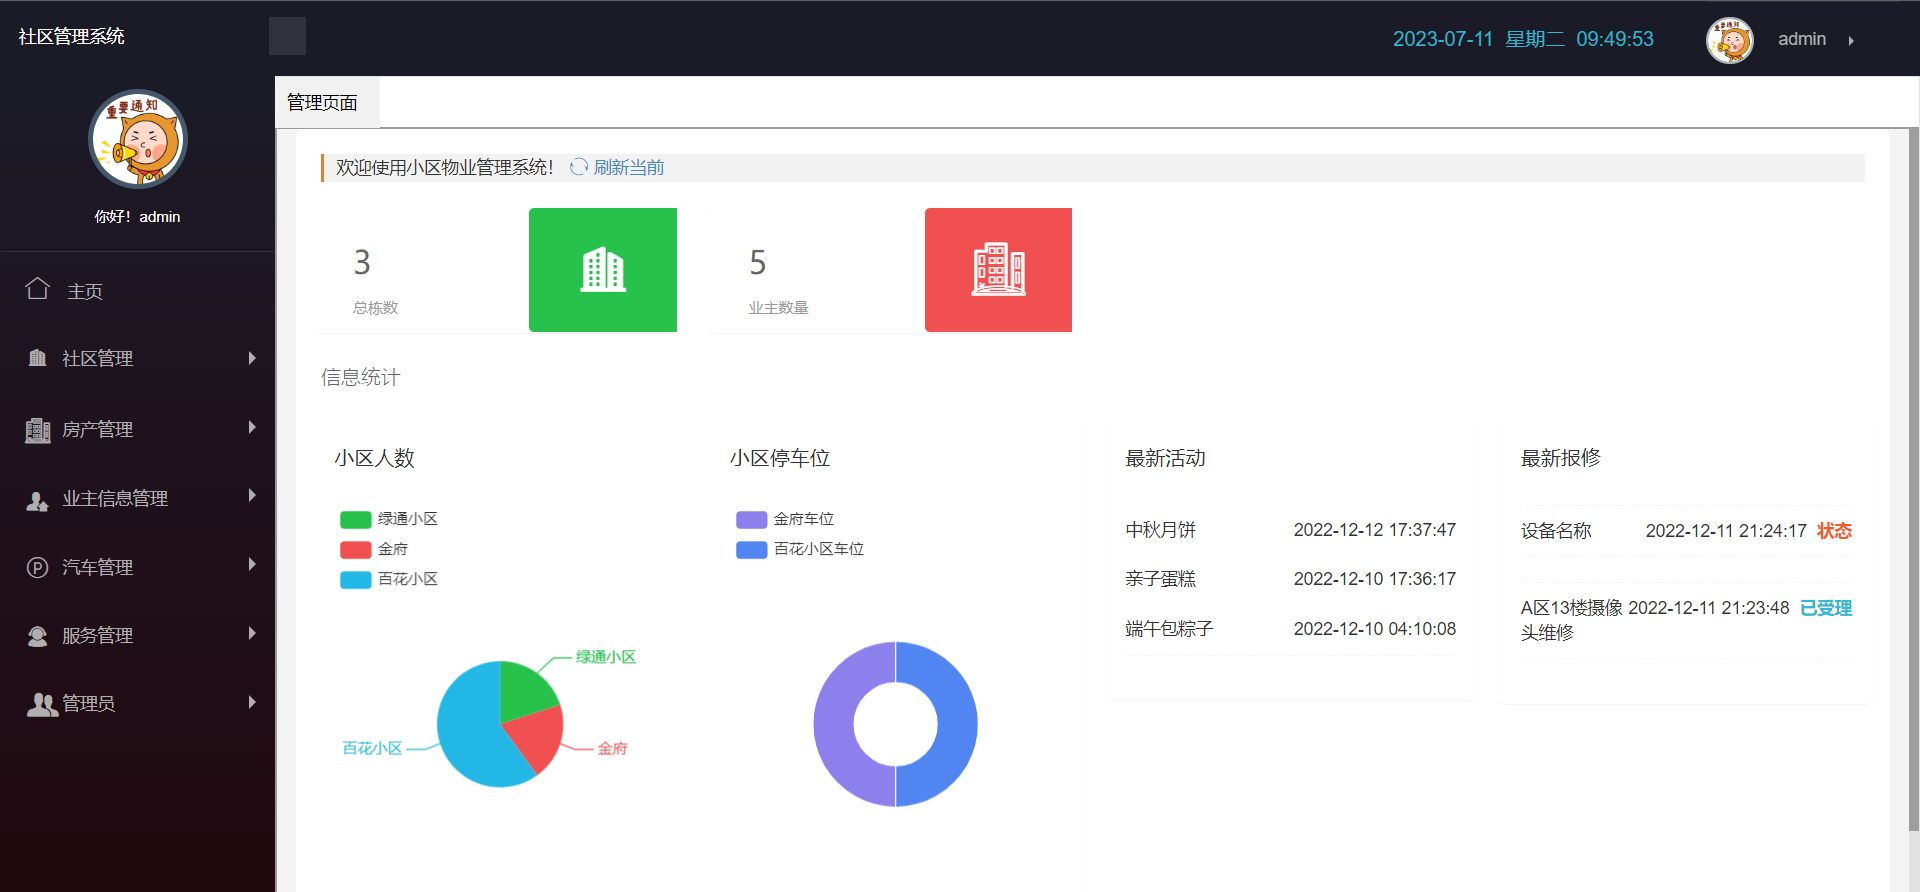Toggle 金府 legend entry in population chart

pyautogui.click(x=375, y=549)
